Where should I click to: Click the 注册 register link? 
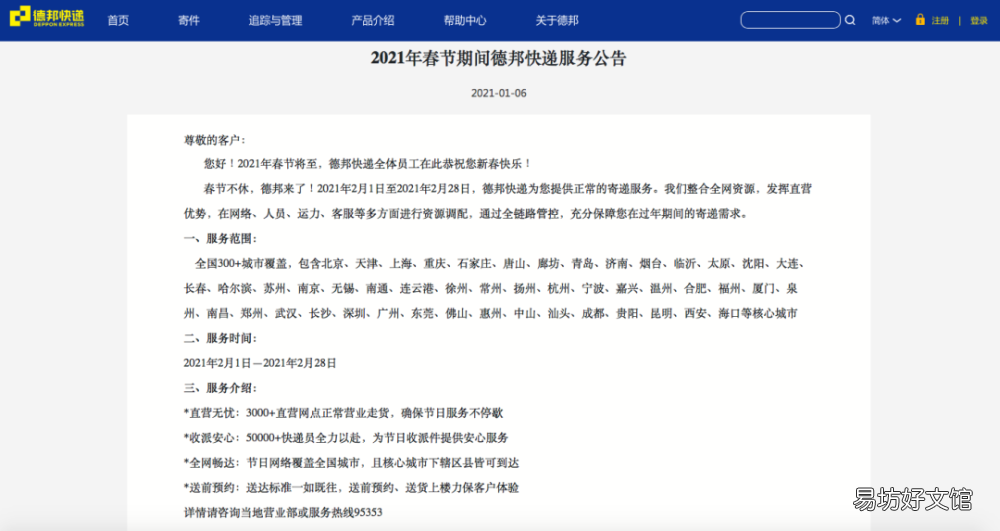(x=940, y=20)
